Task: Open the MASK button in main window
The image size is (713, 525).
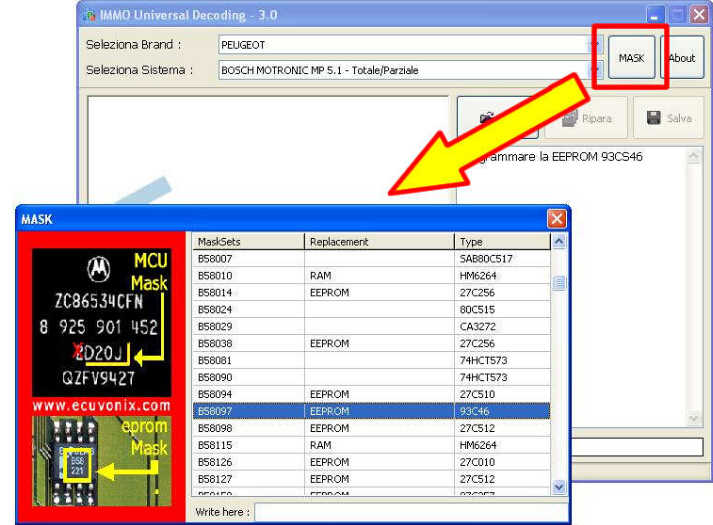Action: pos(632,57)
